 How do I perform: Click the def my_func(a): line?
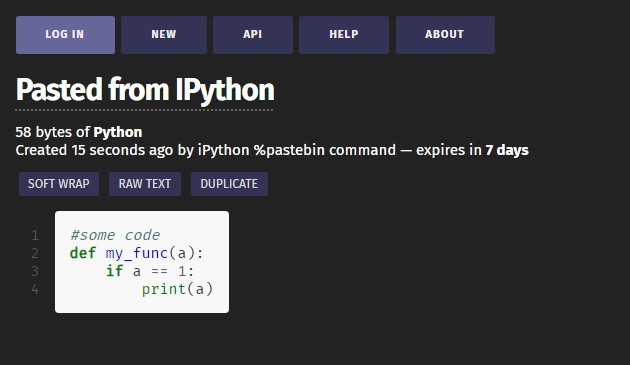click(x=137, y=253)
